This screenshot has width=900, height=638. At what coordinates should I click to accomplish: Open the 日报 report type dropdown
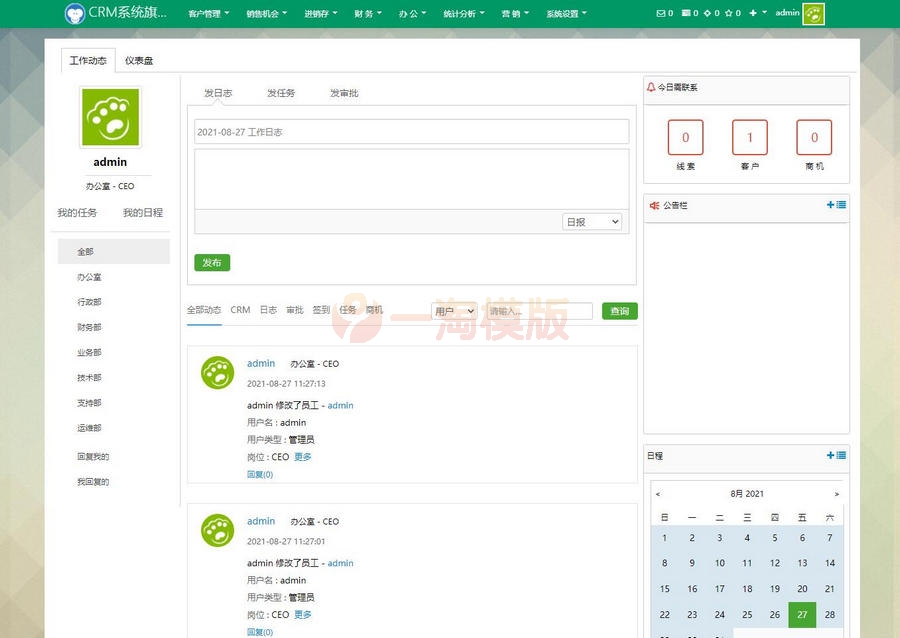pyautogui.click(x=591, y=222)
